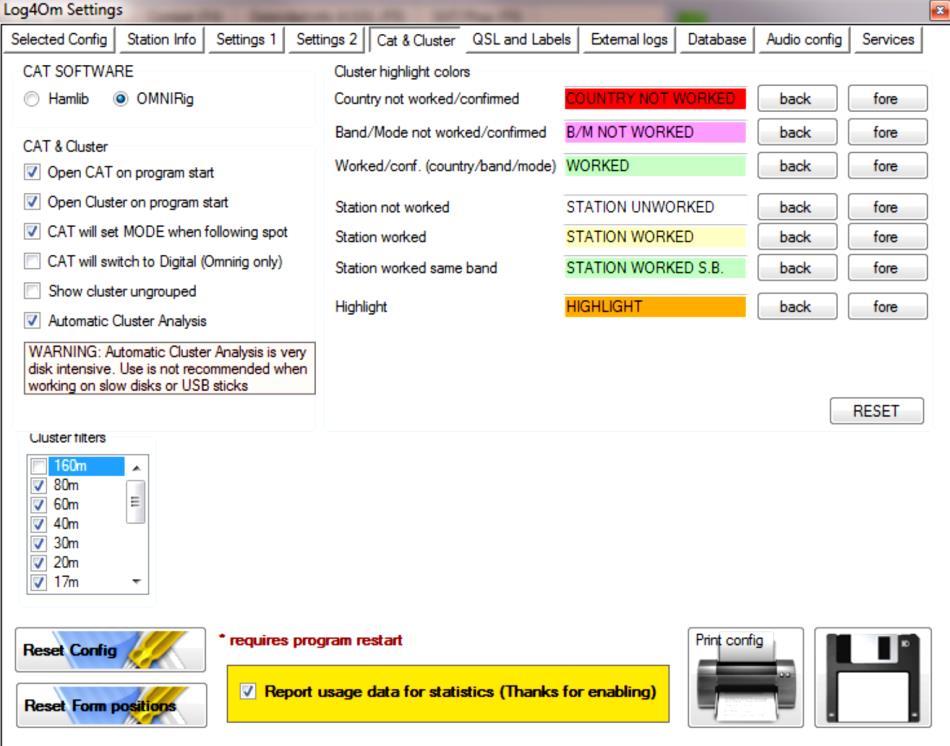The height and width of the screenshot is (746, 950).
Task: Click white STATION UNWORKED swatch
Action: click(x=655, y=207)
